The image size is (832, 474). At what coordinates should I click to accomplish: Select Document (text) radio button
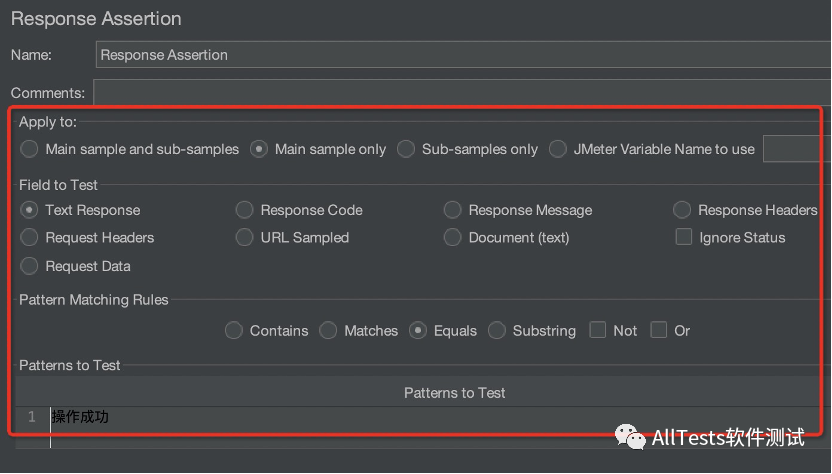click(453, 238)
